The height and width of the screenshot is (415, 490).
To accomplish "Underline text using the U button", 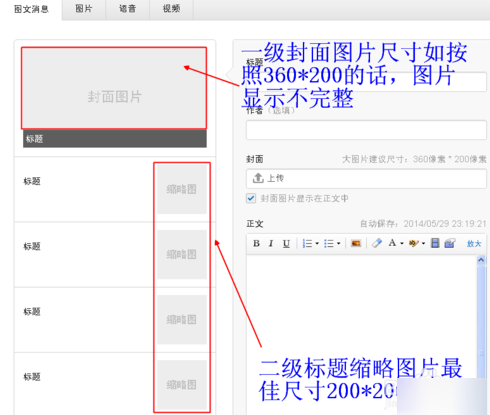I will [286, 244].
